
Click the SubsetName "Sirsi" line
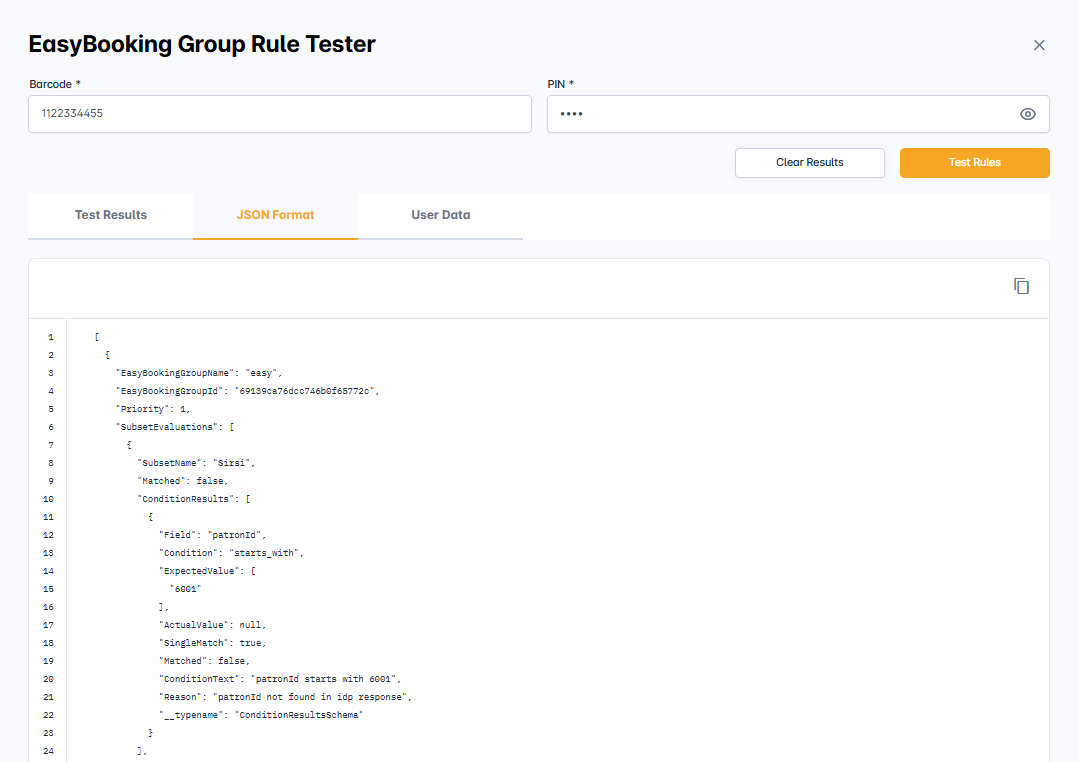coord(196,463)
